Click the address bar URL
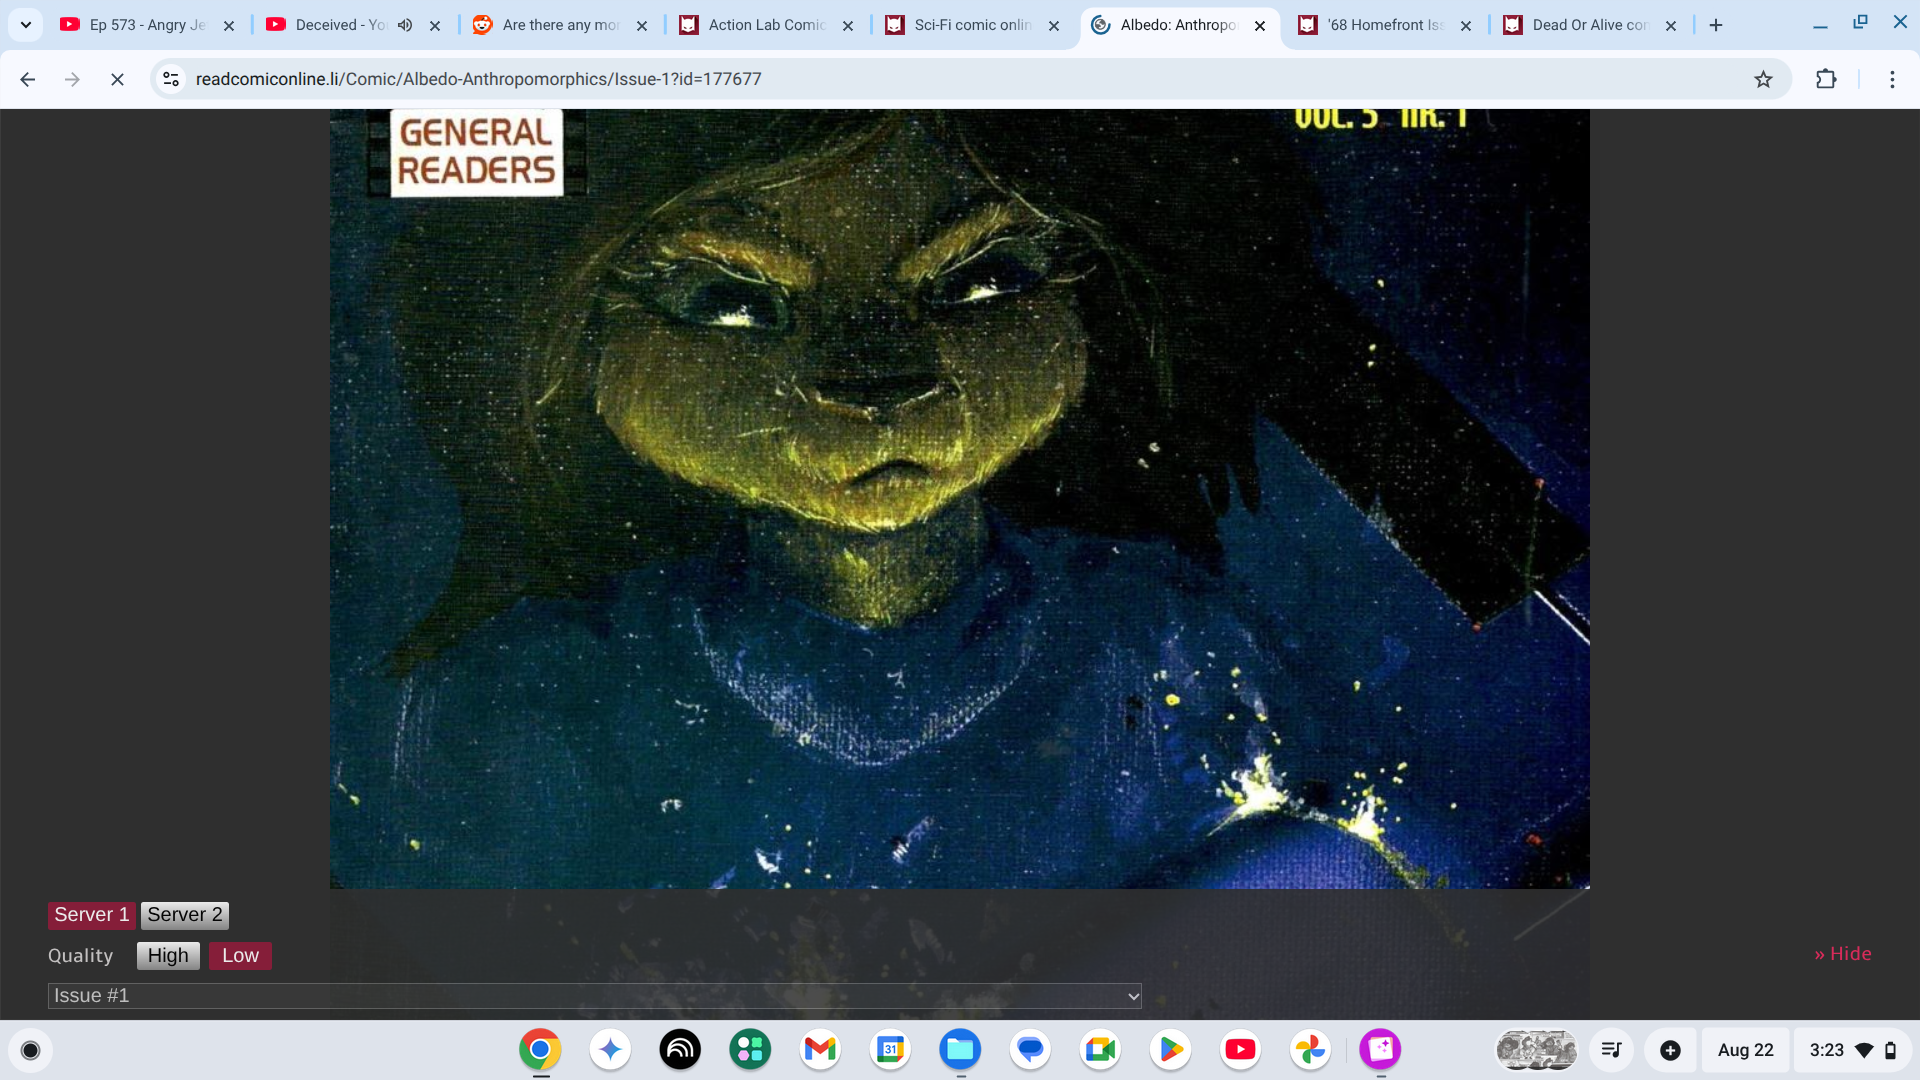This screenshot has width=1920, height=1080. point(478,79)
